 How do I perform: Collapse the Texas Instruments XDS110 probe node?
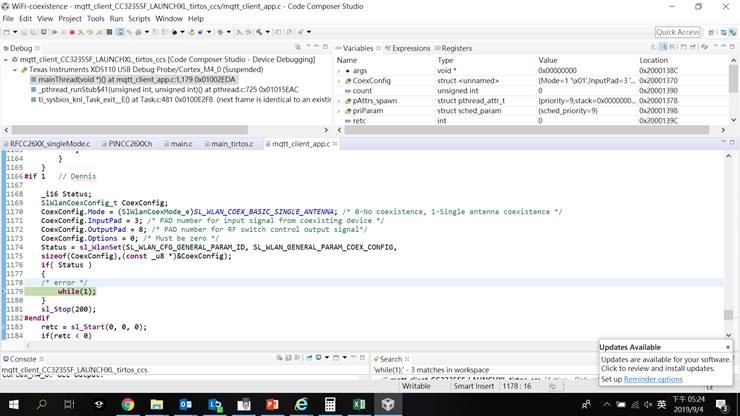click(x=15, y=69)
